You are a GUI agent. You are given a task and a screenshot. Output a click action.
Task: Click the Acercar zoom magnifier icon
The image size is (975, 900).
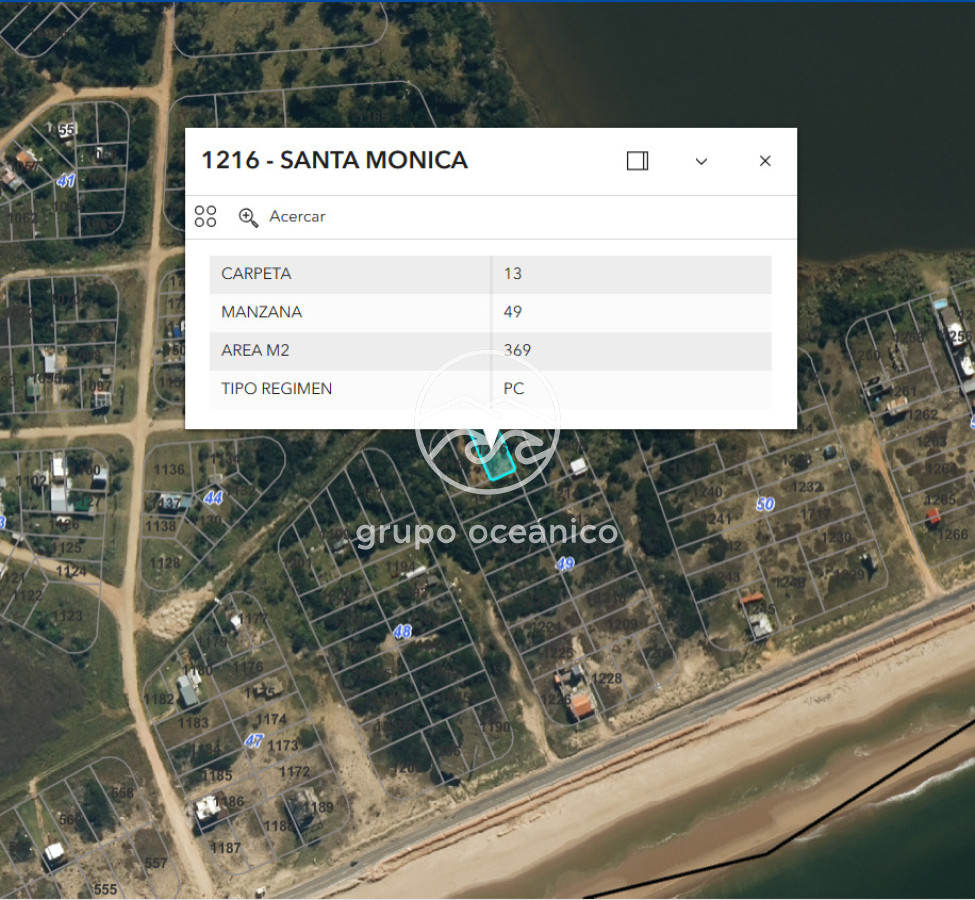coord(248,217)
